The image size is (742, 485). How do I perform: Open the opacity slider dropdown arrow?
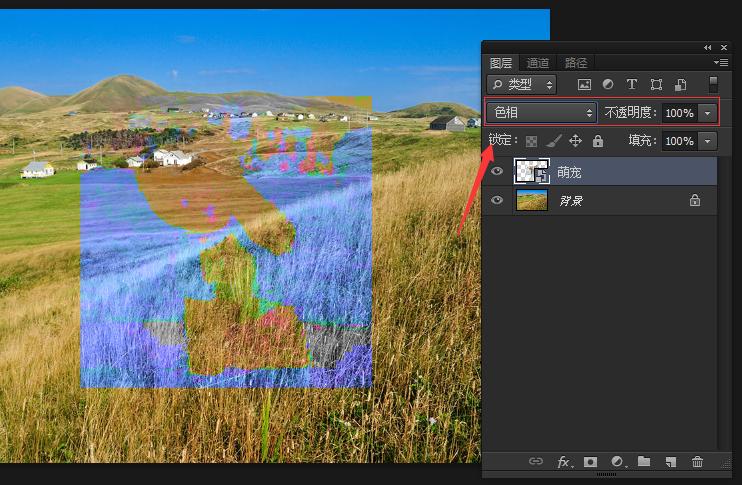click(x=707, y=113)
